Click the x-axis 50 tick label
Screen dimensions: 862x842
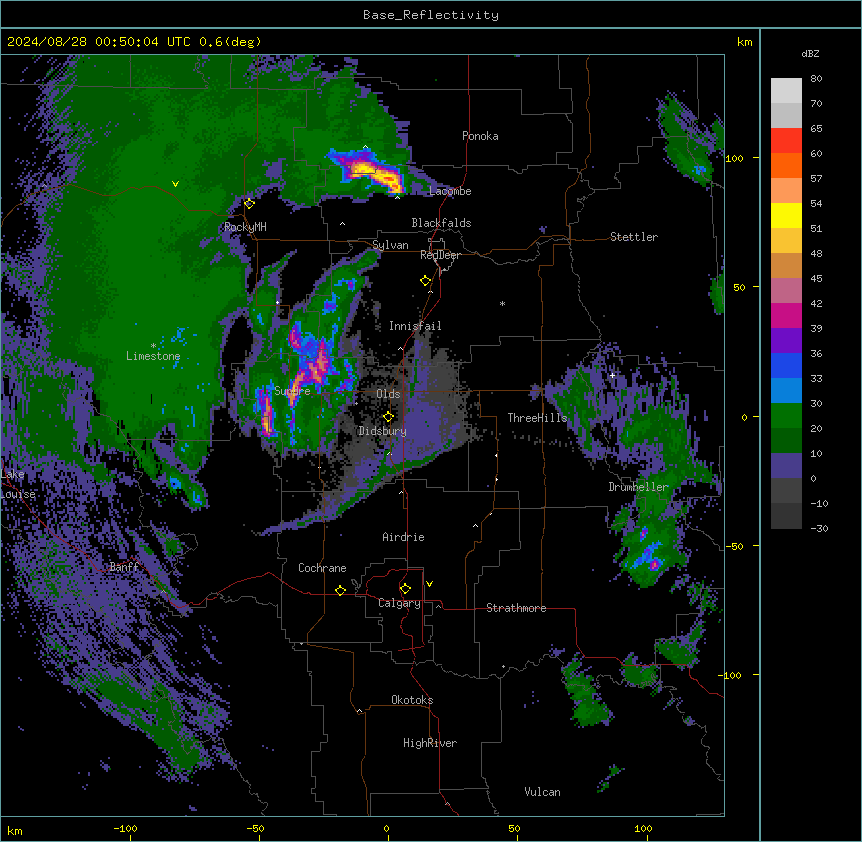tap(515, 828)
